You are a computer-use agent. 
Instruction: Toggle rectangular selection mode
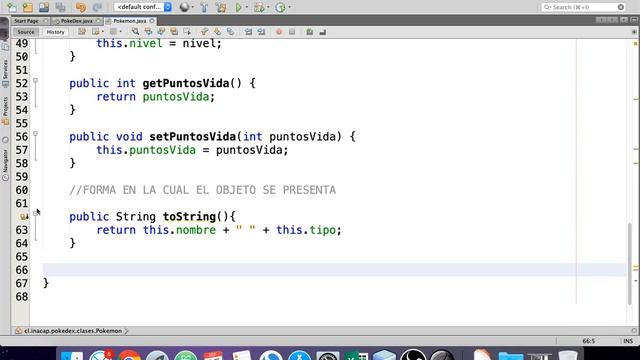click(187, 32)
